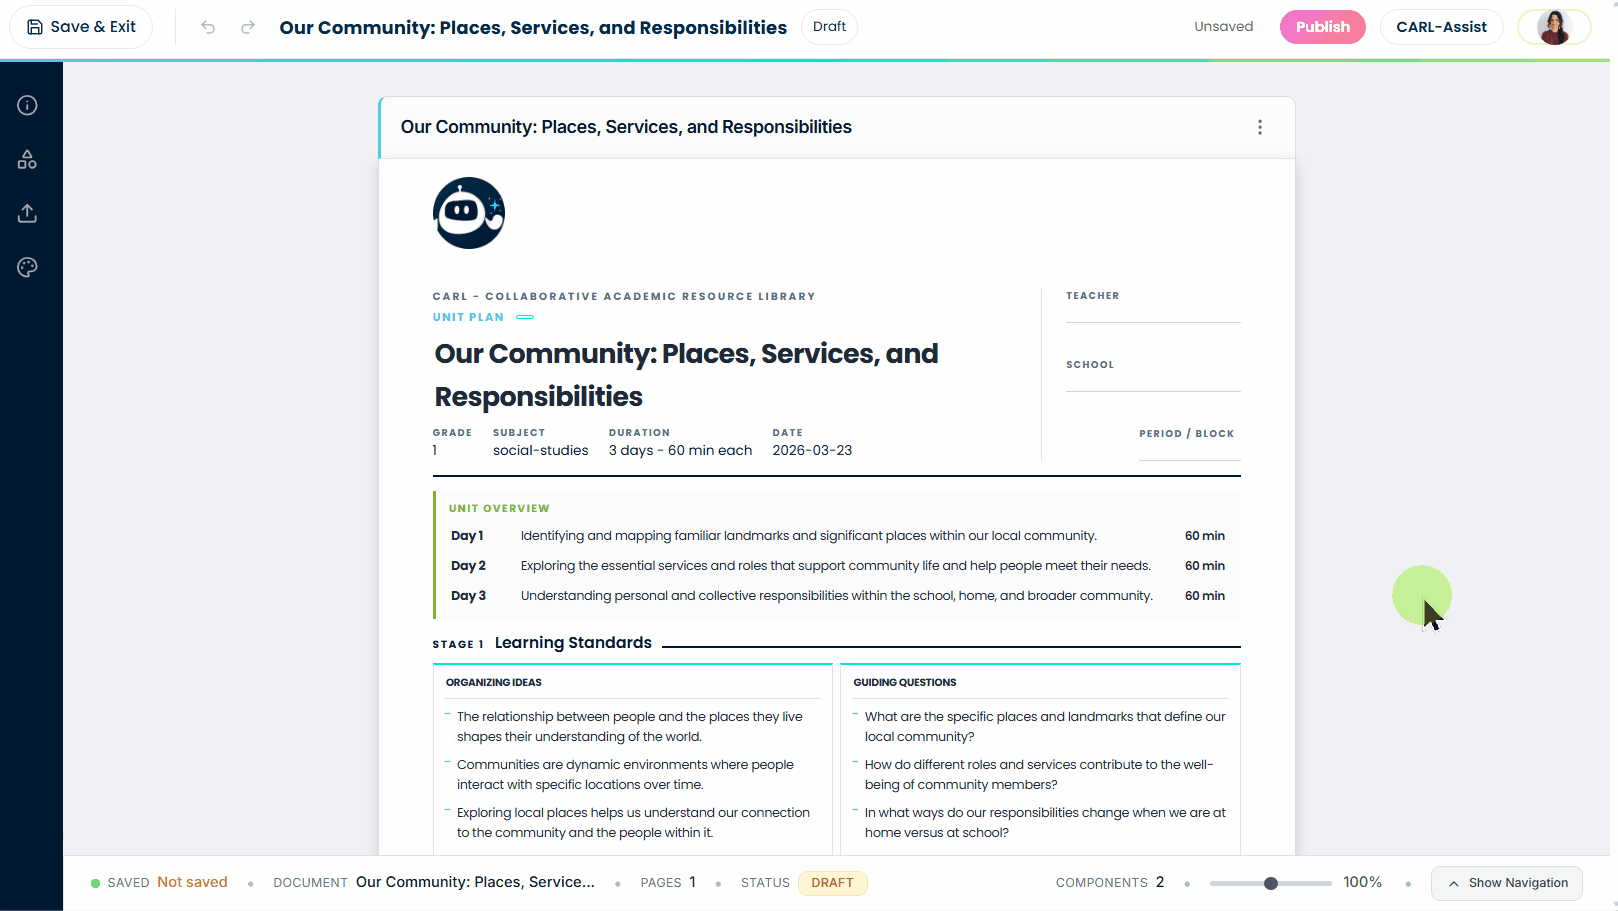Click the Period / Block field
This screenshot has height=911, width=1618.
pos(1189,449)
